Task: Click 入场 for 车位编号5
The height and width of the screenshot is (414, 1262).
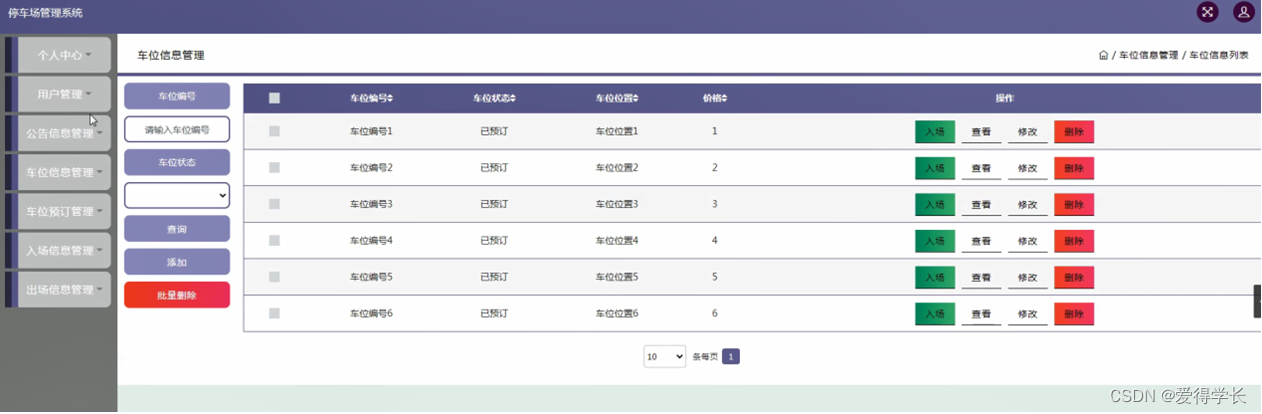Action: tap(935, 277)
